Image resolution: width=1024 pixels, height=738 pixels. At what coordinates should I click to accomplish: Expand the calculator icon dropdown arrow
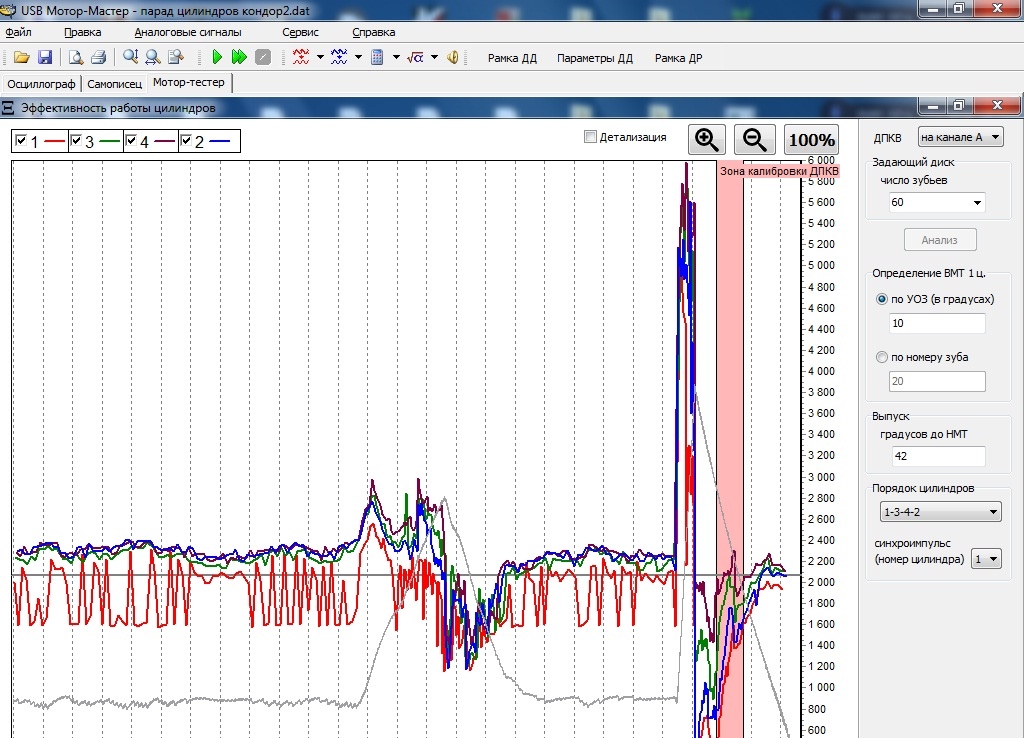click(396, 57)
